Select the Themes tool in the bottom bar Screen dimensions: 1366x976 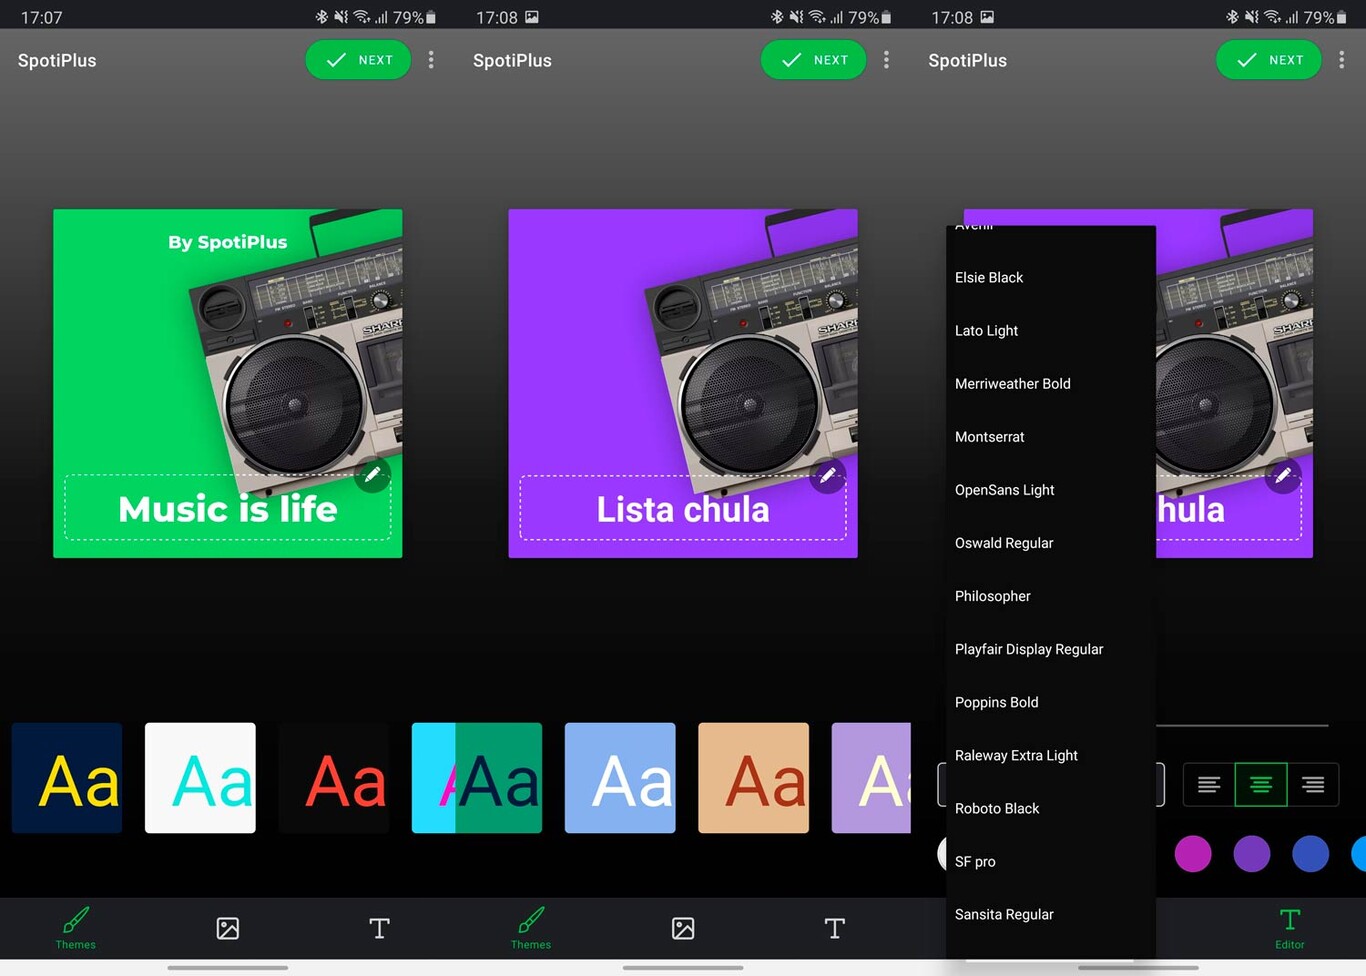point(75,928)
